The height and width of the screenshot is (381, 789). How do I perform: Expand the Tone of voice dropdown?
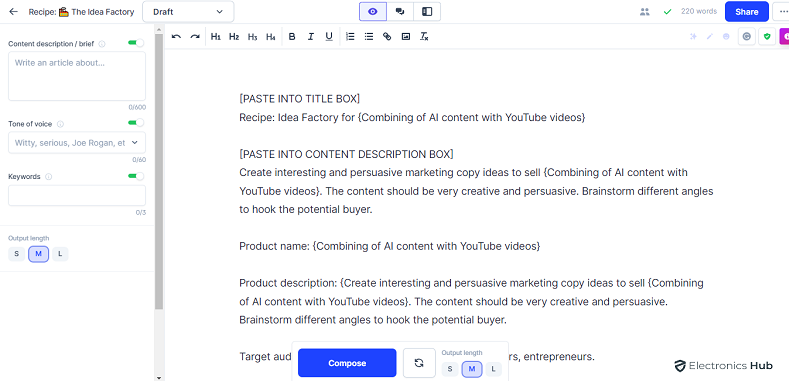77,143
